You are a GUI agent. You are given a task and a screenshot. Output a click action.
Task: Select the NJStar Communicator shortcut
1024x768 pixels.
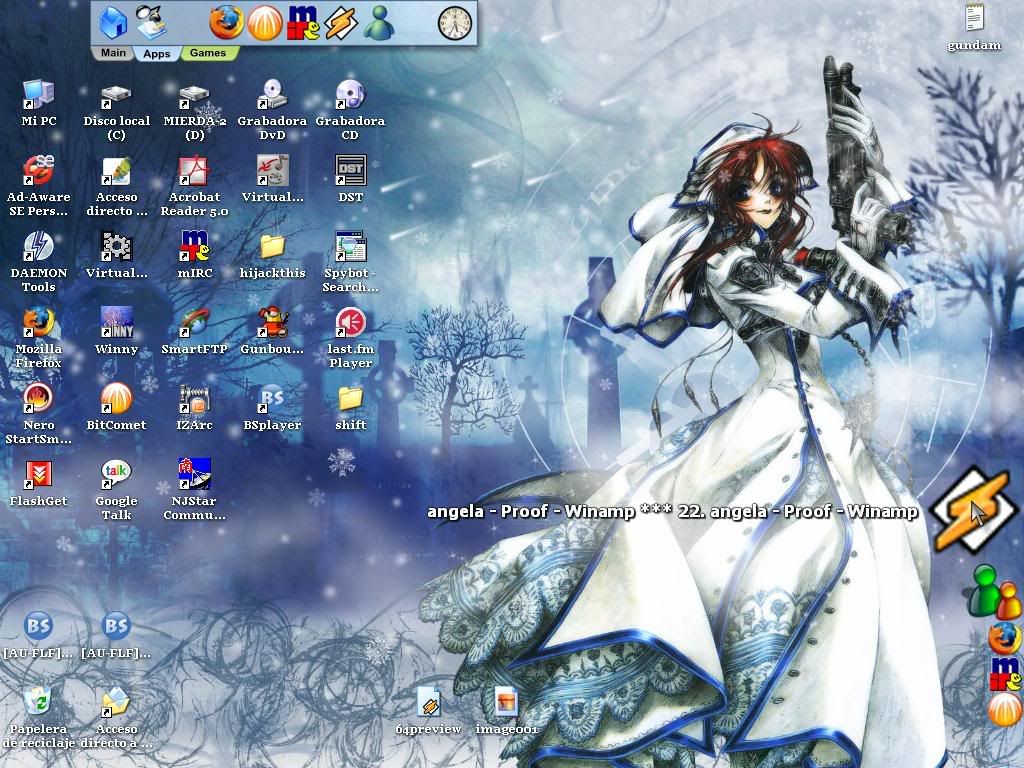(x=195, y=490)
